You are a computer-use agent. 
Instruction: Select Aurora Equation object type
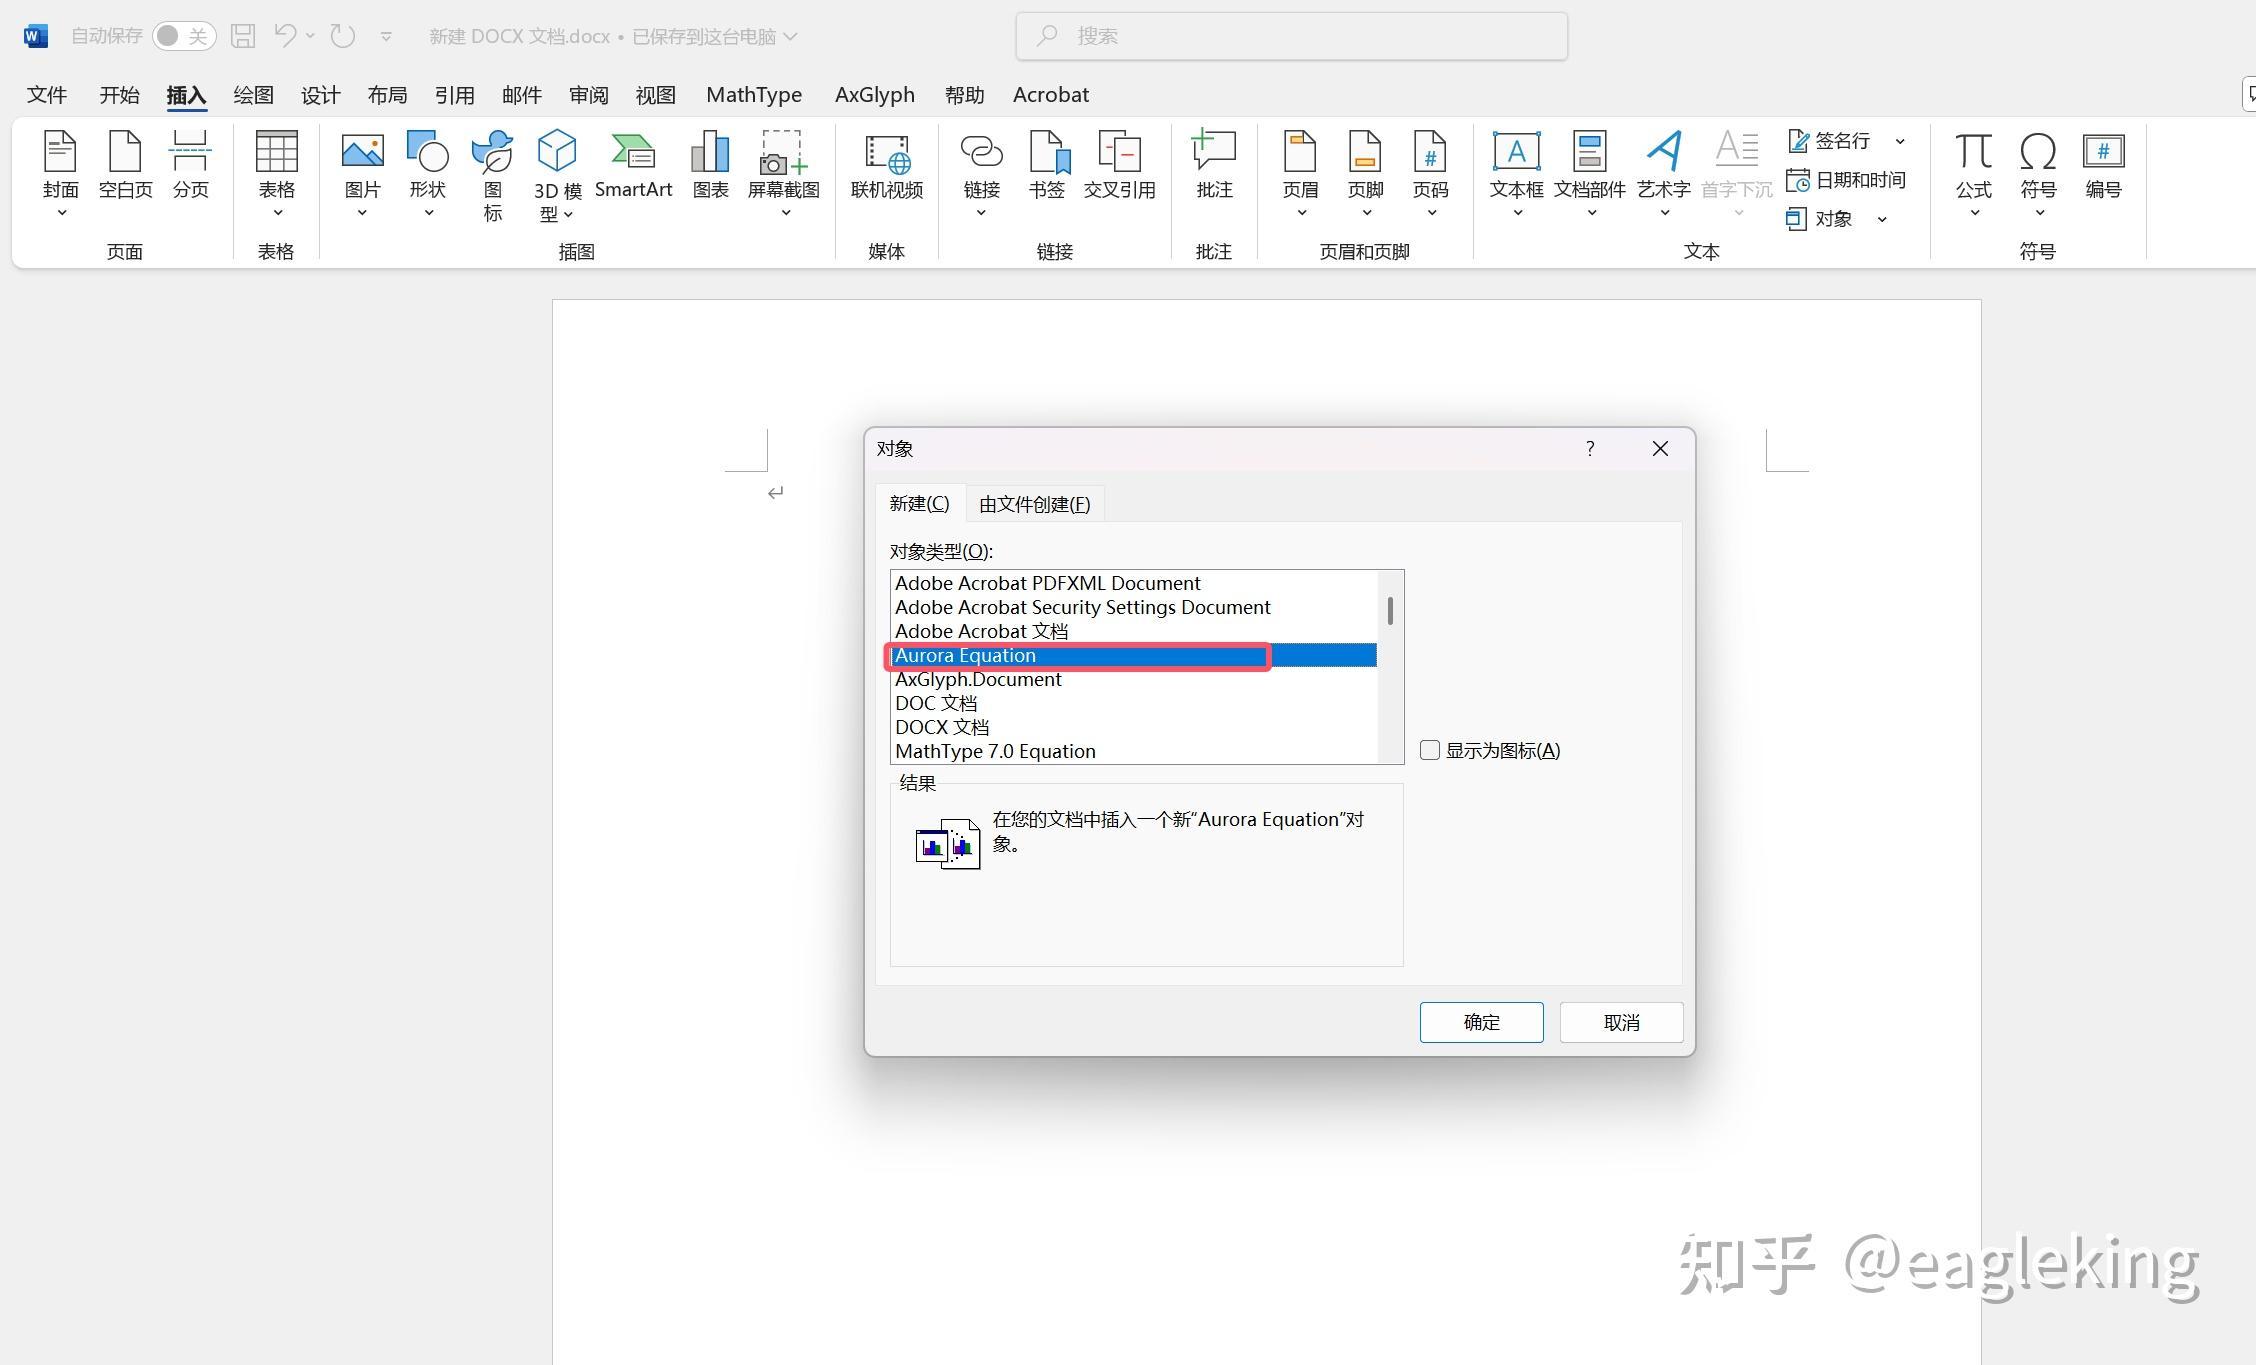click(x=1133, y=655)
